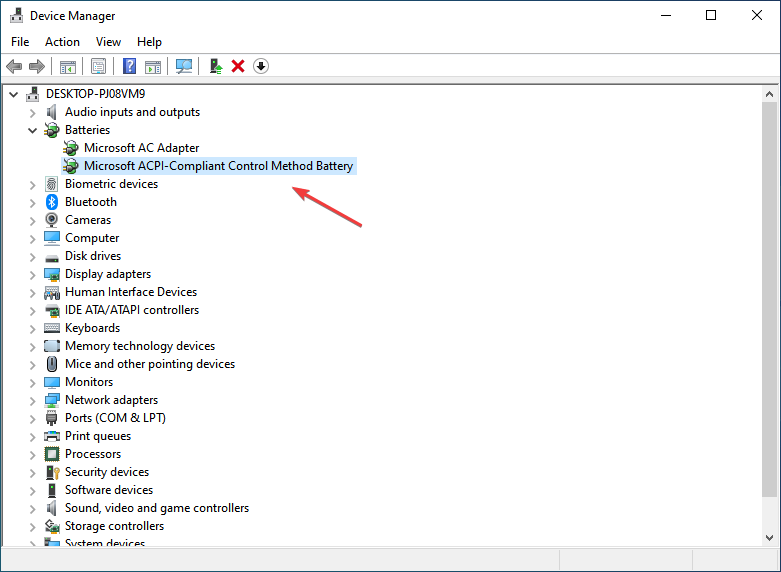Click the Disk drives icon
The width and height of the screenshot is (781, 572).
(52, 258)
